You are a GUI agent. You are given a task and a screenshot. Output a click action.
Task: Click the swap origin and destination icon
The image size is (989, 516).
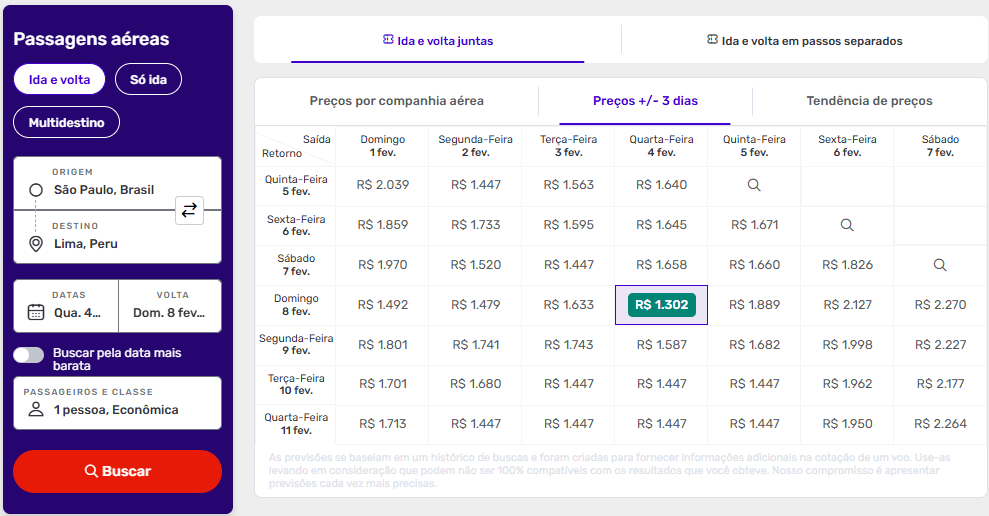coord(189,210)
